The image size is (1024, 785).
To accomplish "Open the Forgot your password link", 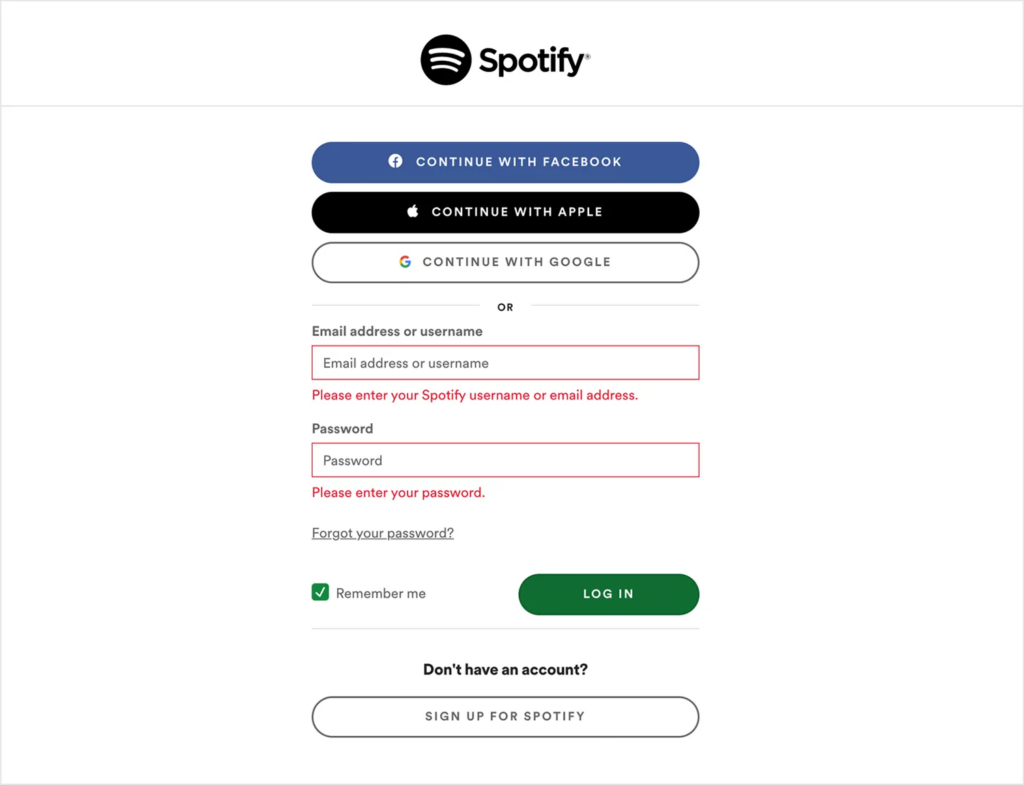I will 382,533.
